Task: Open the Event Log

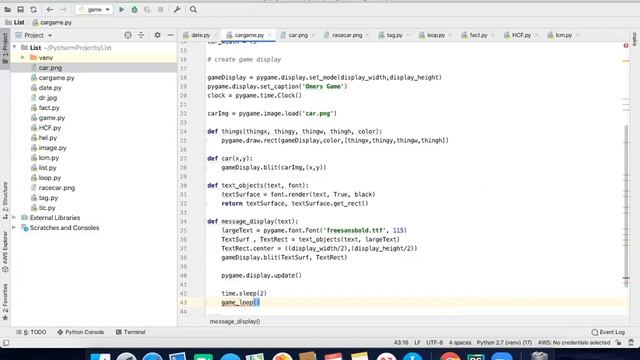Action: pos(608,332)
